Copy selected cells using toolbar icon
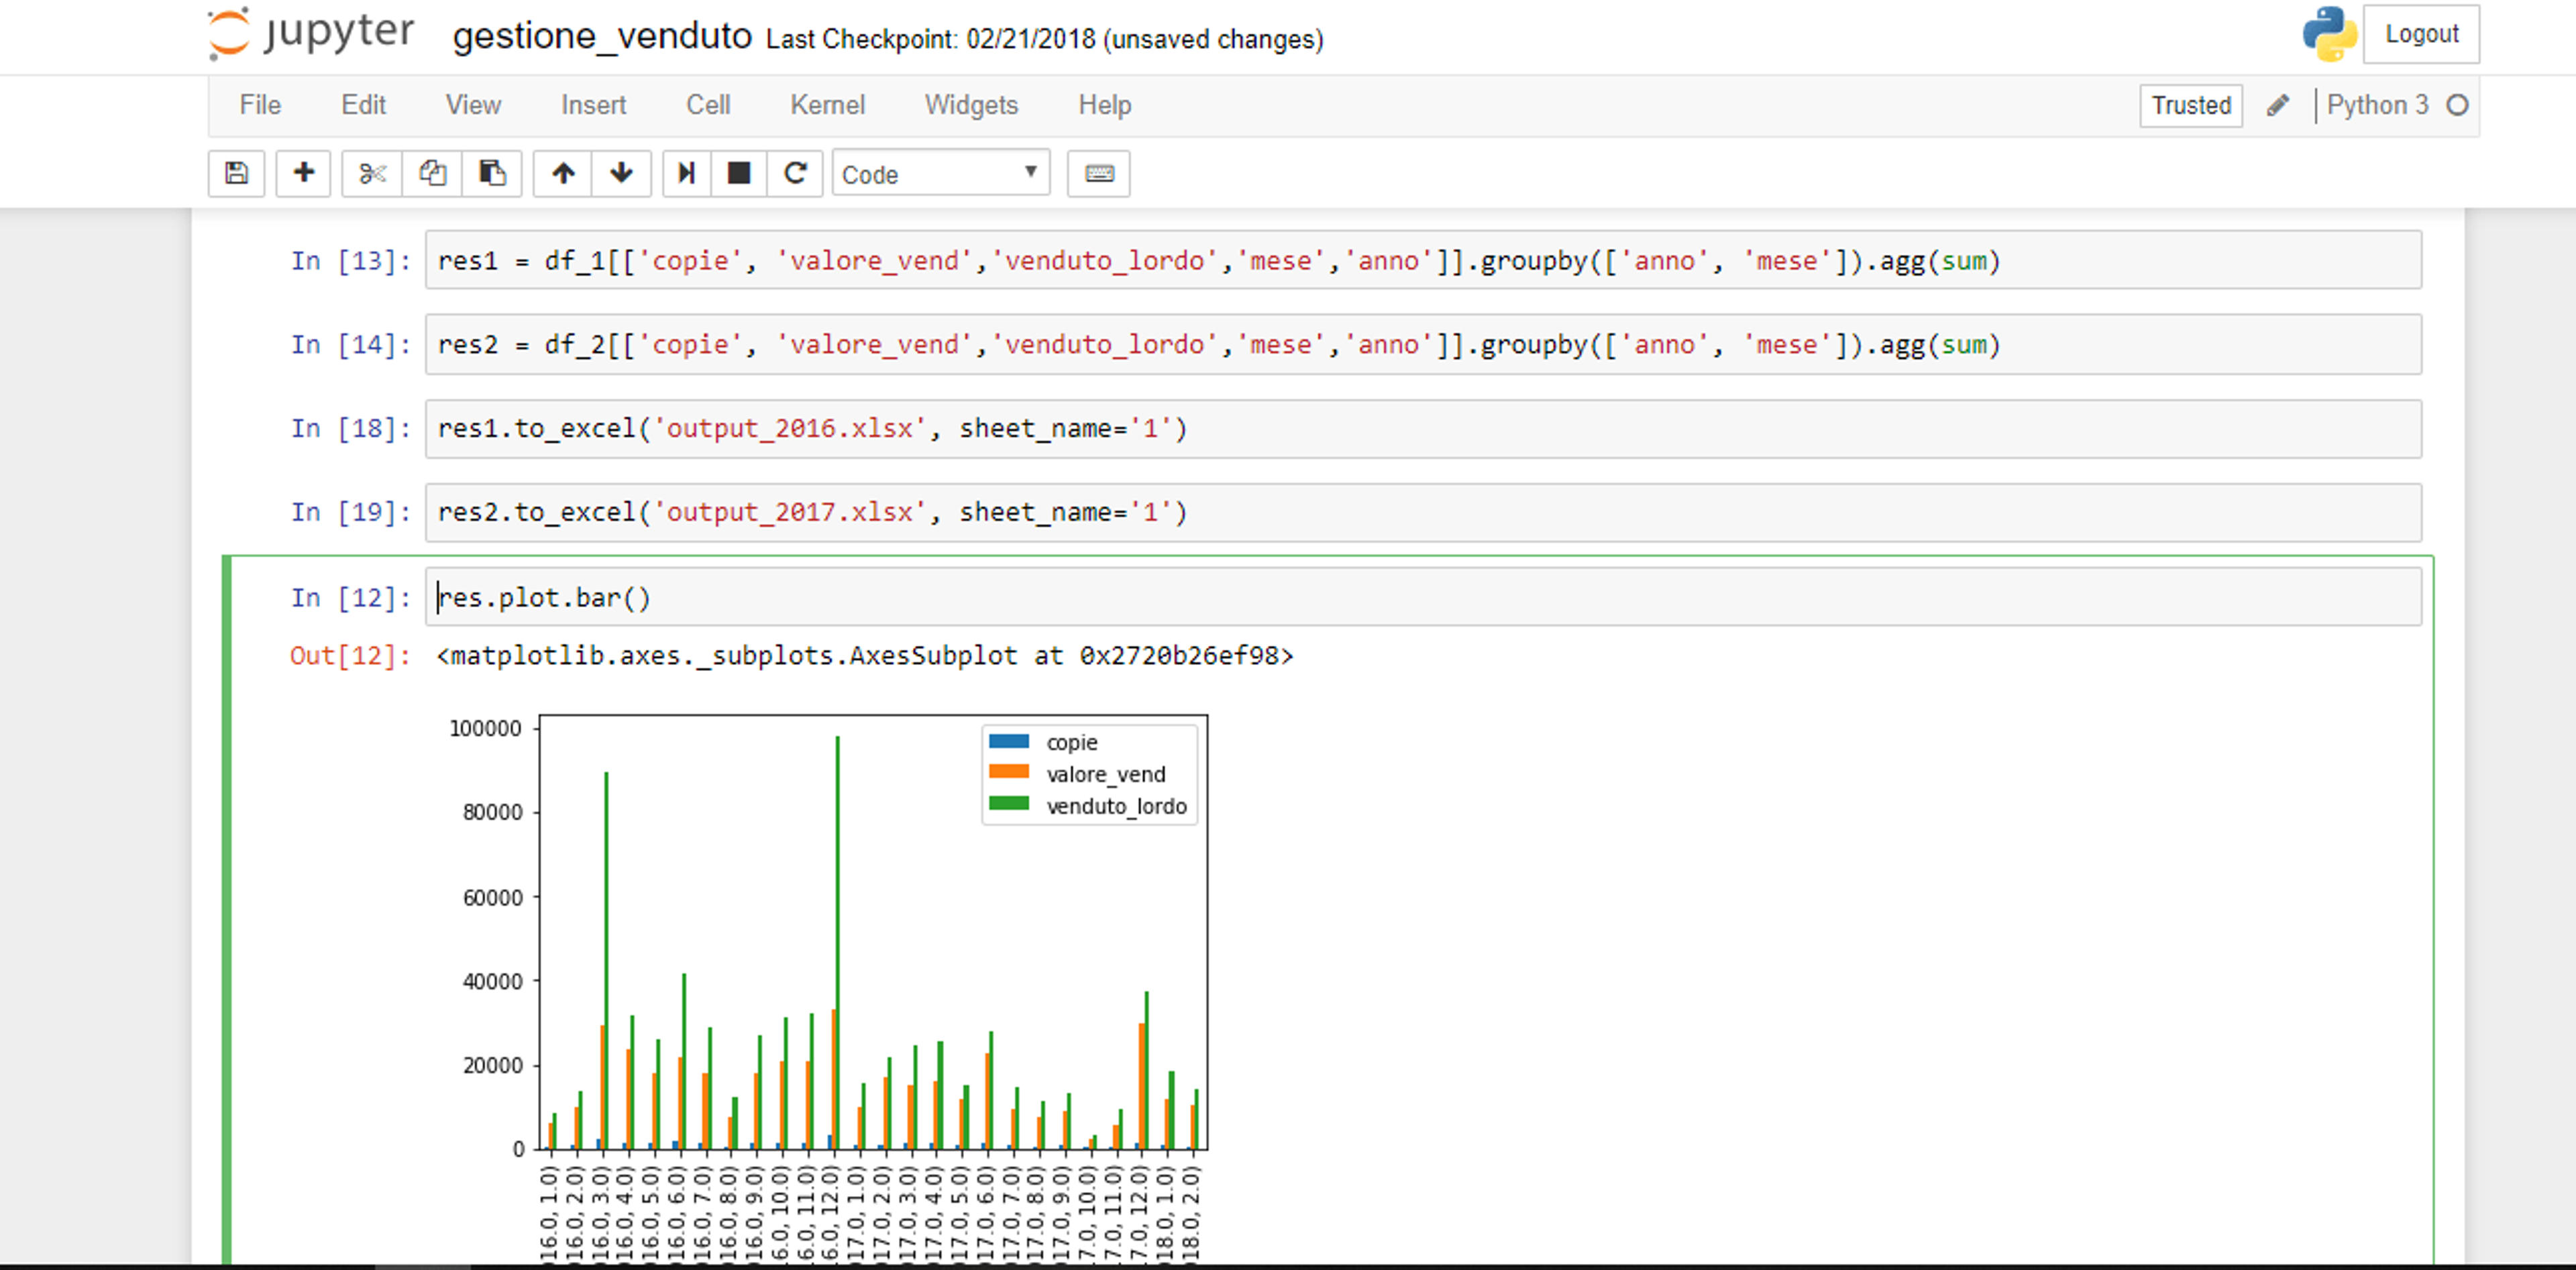The width and height of the screenshot is (2576, 1270). [x=432, y=174]
